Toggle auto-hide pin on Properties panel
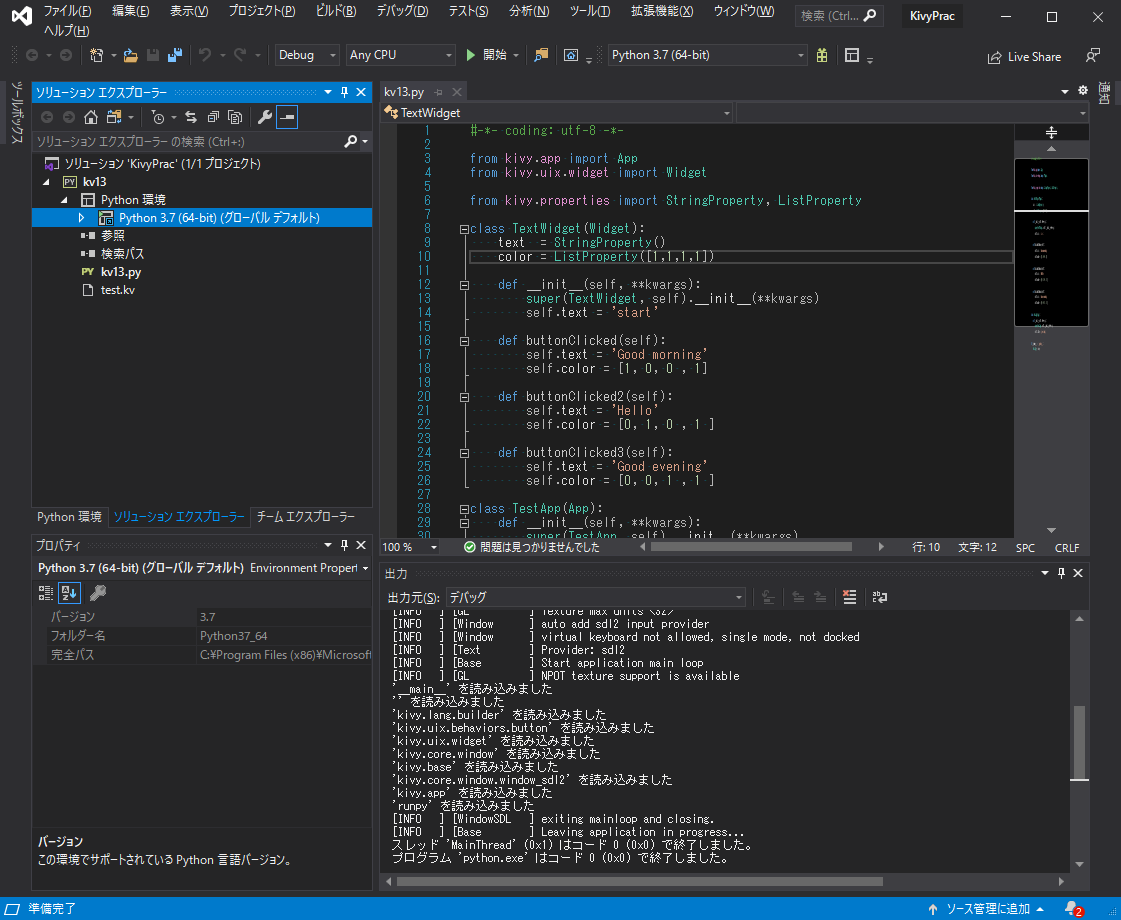Image resolution: width=1121 pixels, height=920 pixels. [345, 545]
